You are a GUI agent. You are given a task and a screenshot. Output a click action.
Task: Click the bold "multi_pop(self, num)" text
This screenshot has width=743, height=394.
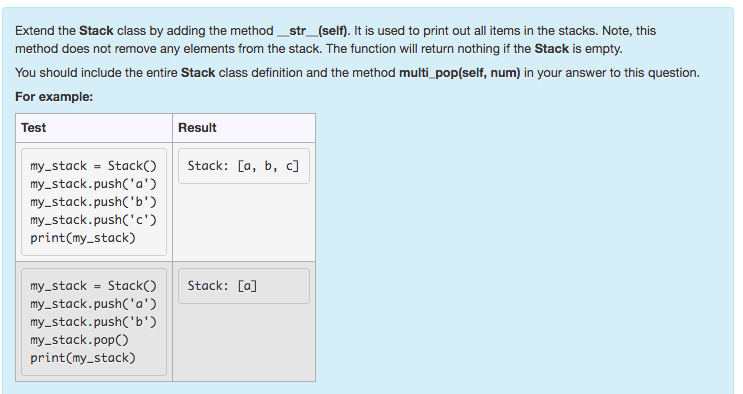(x=460, y=73)
